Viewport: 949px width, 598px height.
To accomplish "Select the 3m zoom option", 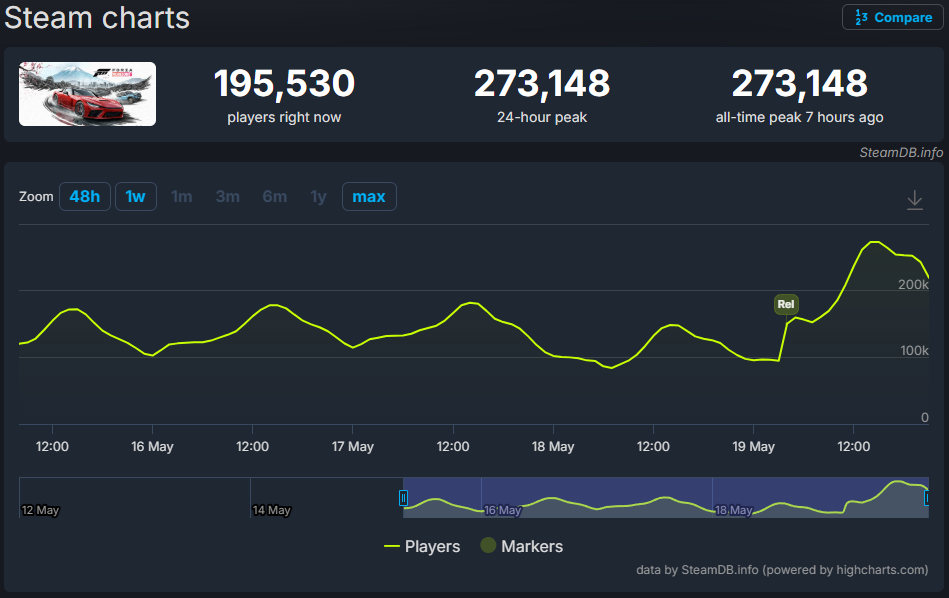I will point(228,197).
